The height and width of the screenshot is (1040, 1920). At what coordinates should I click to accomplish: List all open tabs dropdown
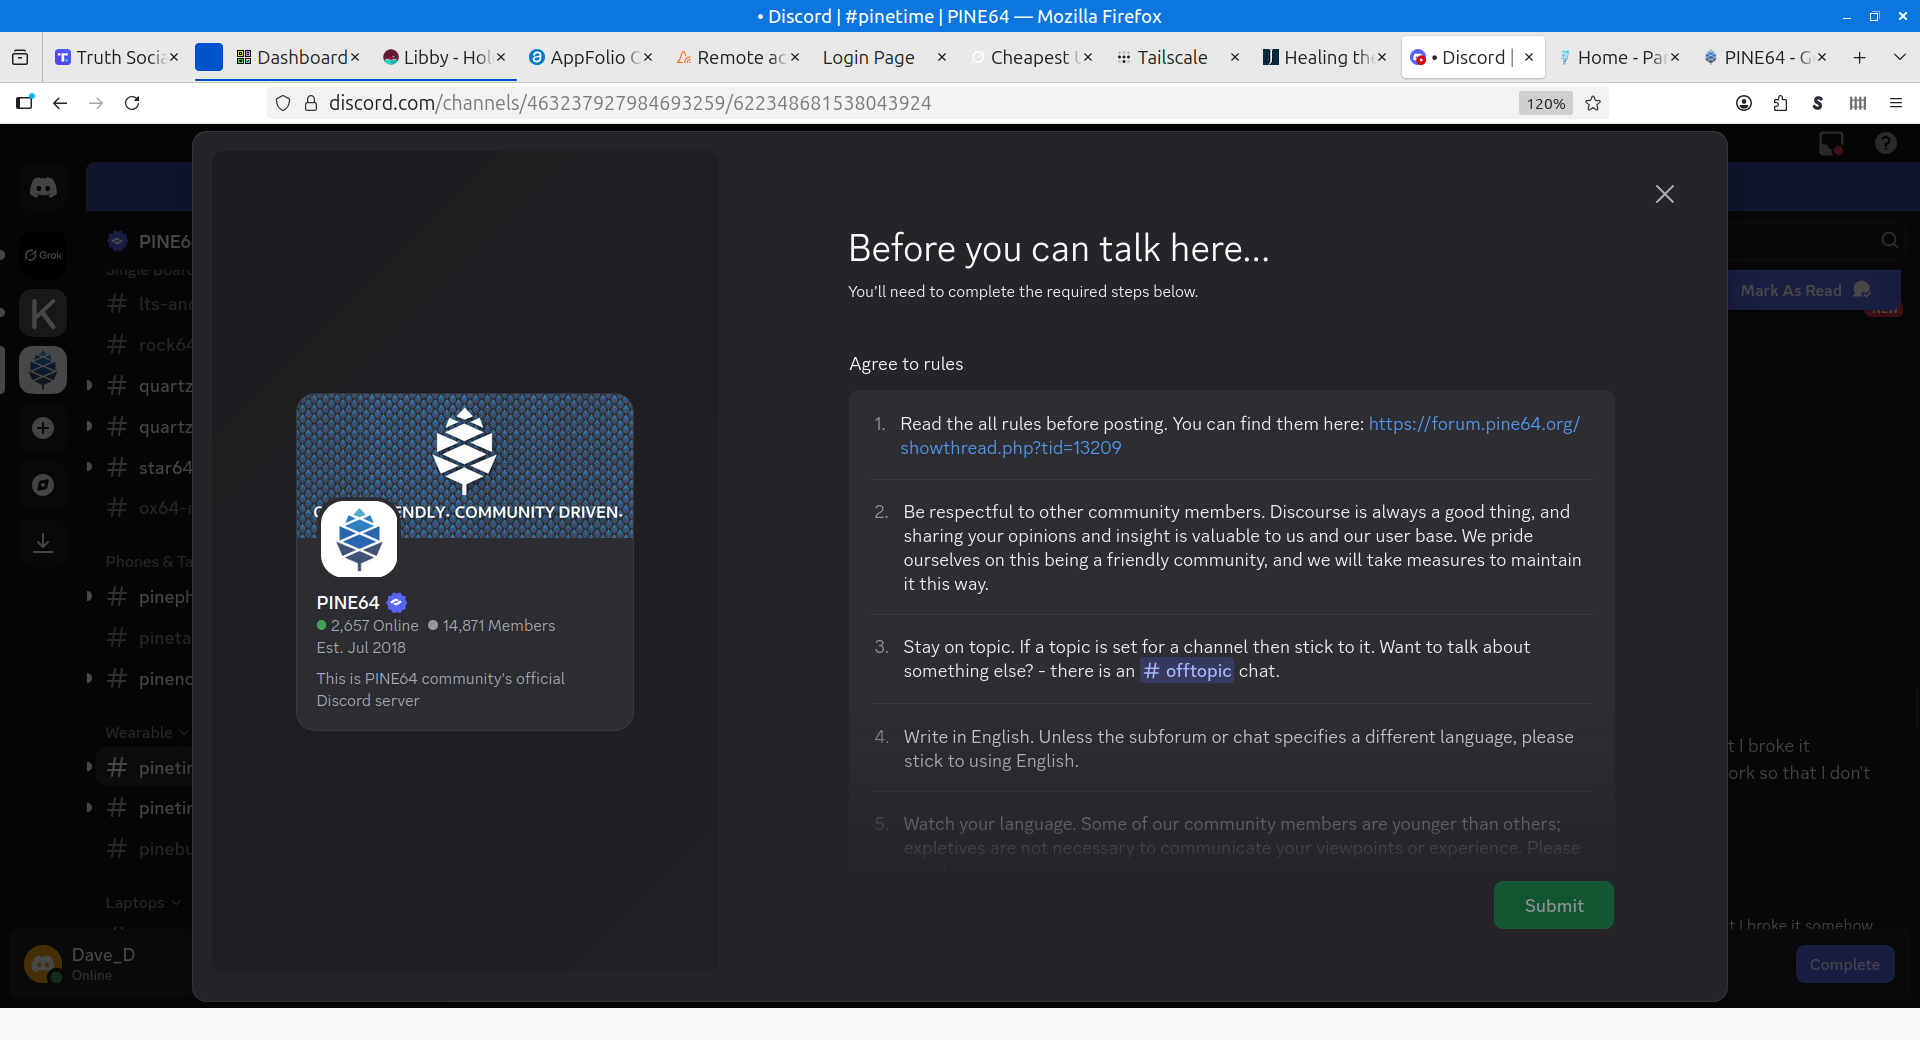pos(1900,57)
